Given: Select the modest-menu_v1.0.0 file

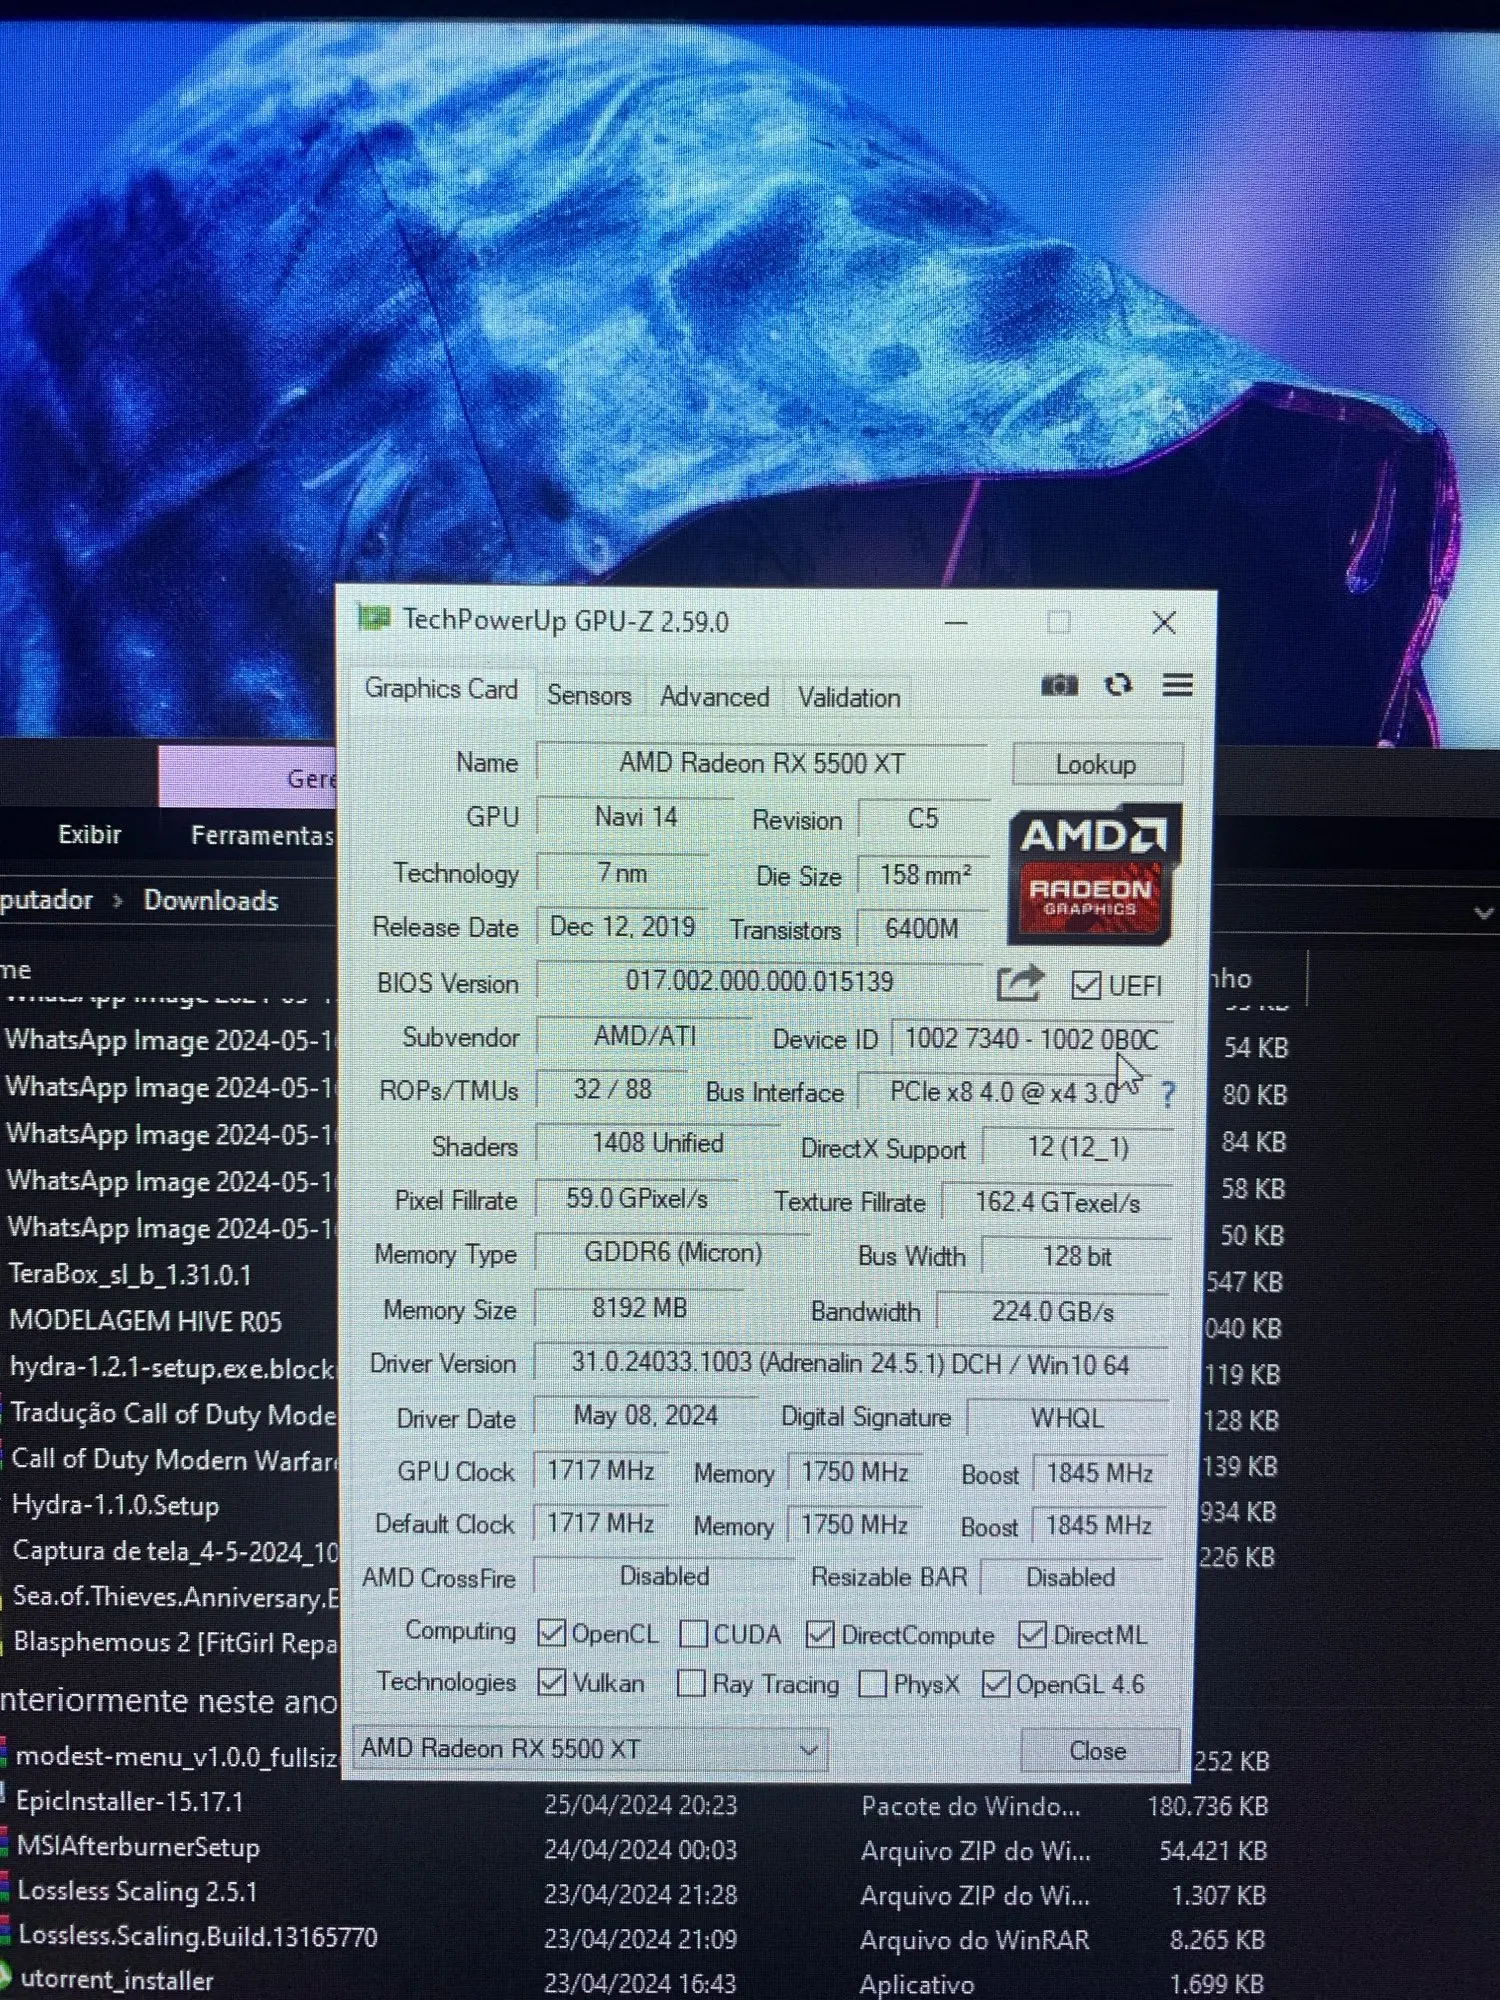Looking at the screenshot, I should tap(176, 1757).
